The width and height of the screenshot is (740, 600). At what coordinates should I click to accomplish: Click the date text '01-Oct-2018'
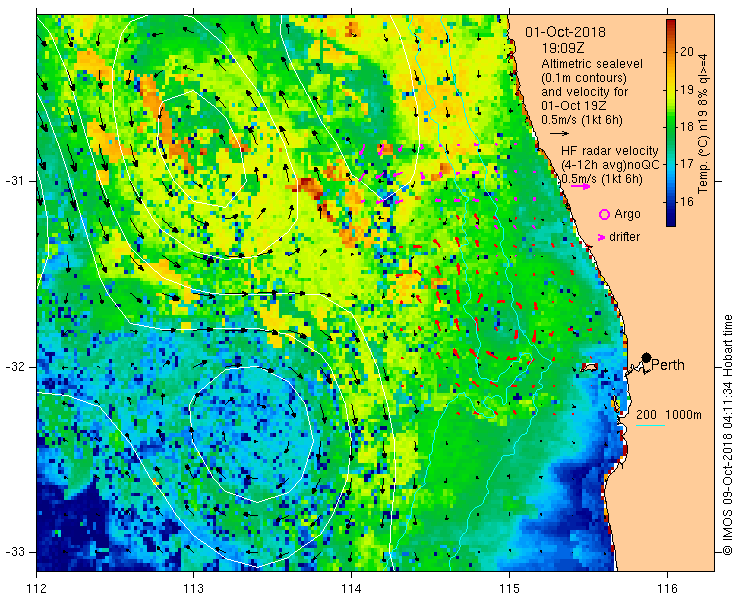(x=565, y=32)
